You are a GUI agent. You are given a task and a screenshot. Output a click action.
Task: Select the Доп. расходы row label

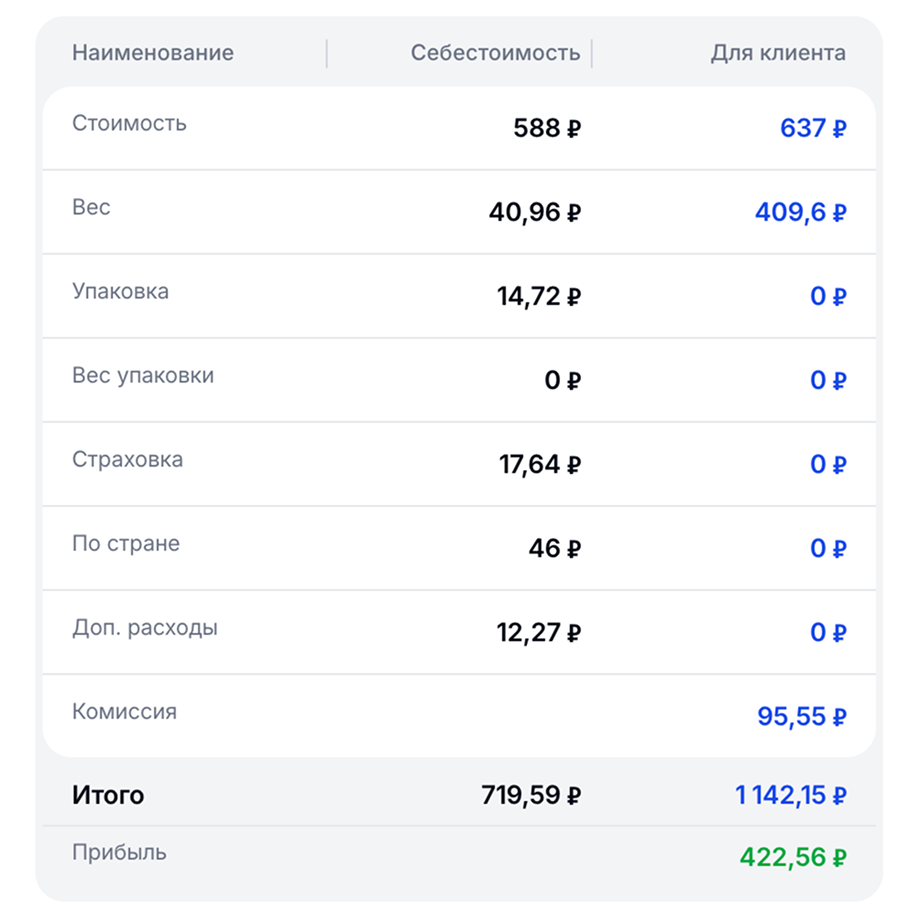144,628
